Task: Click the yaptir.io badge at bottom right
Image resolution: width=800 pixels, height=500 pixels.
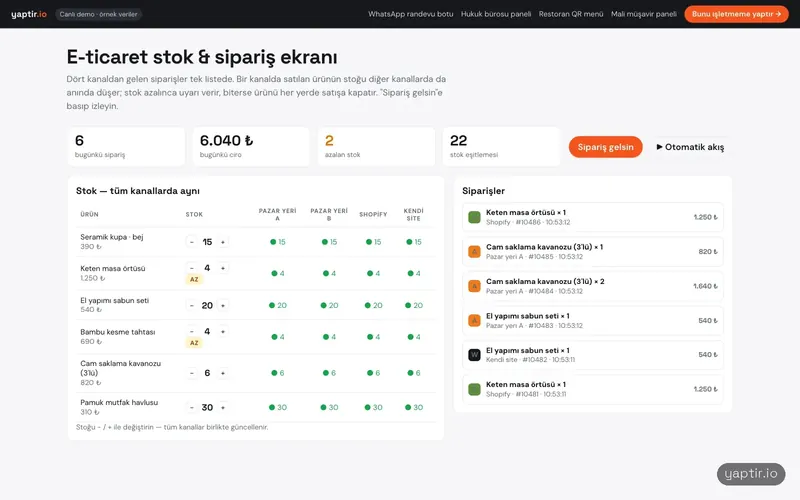Action: 751,474
